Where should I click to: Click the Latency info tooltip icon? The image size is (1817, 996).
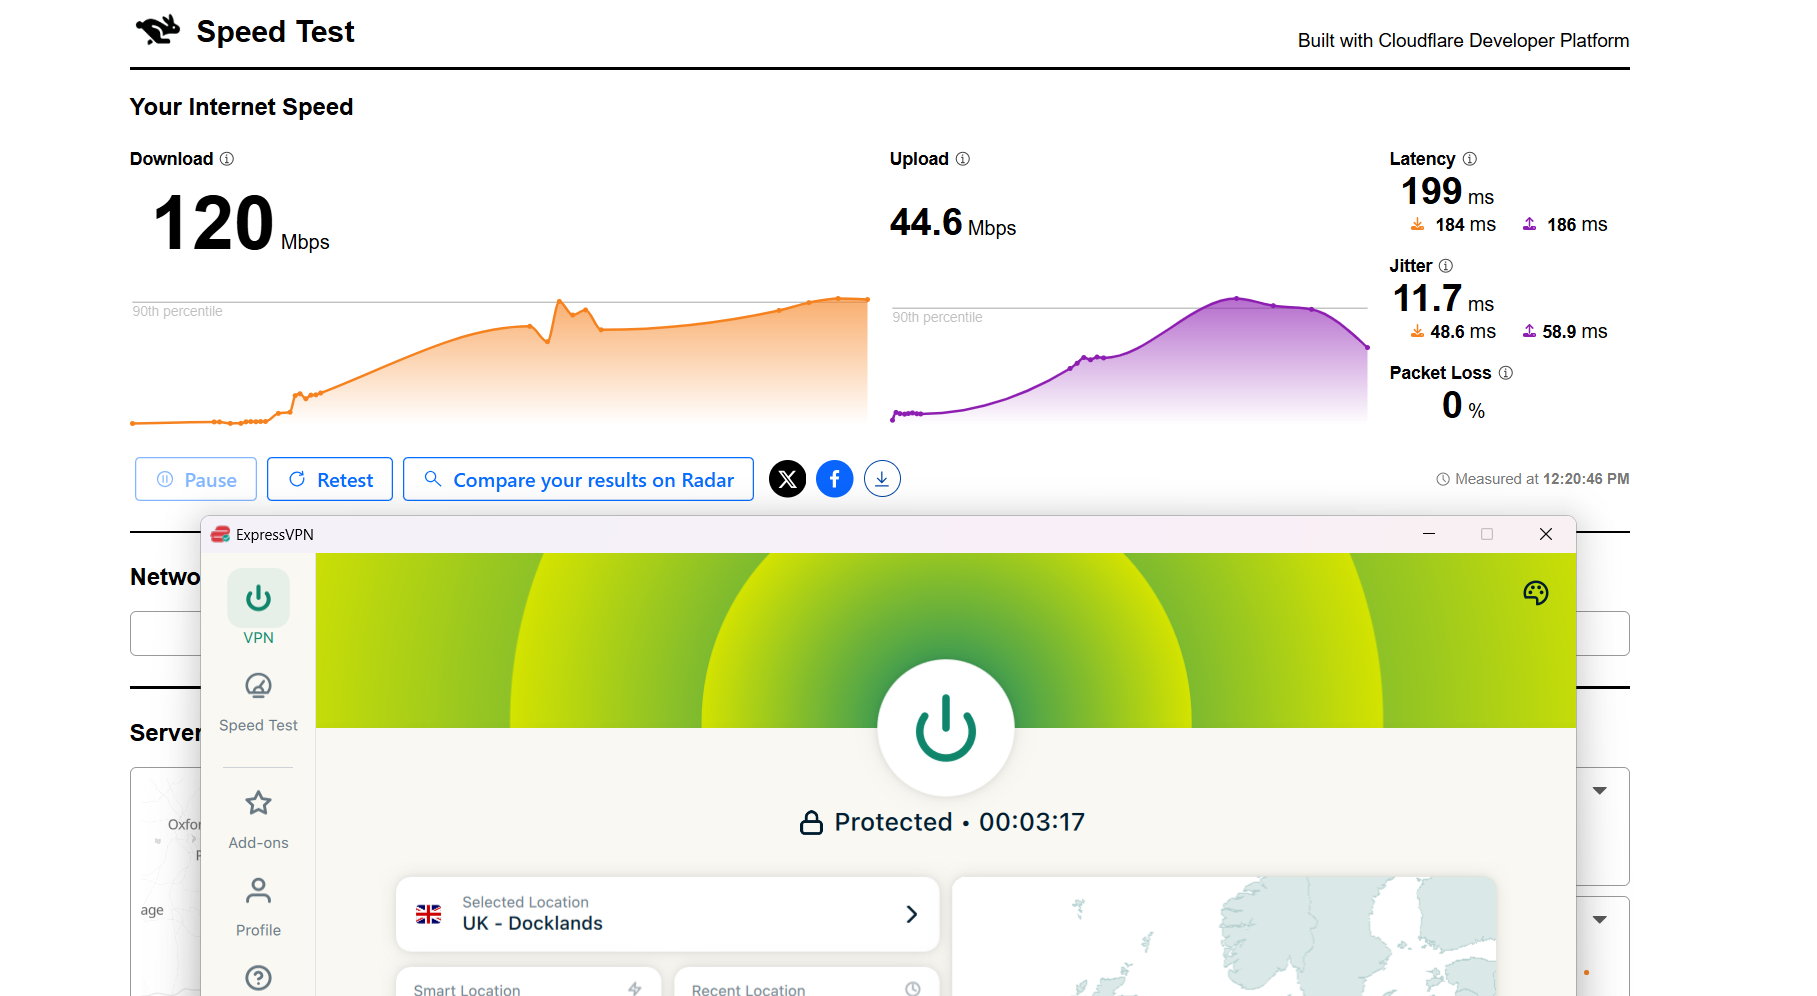[x=1469, y=159]
